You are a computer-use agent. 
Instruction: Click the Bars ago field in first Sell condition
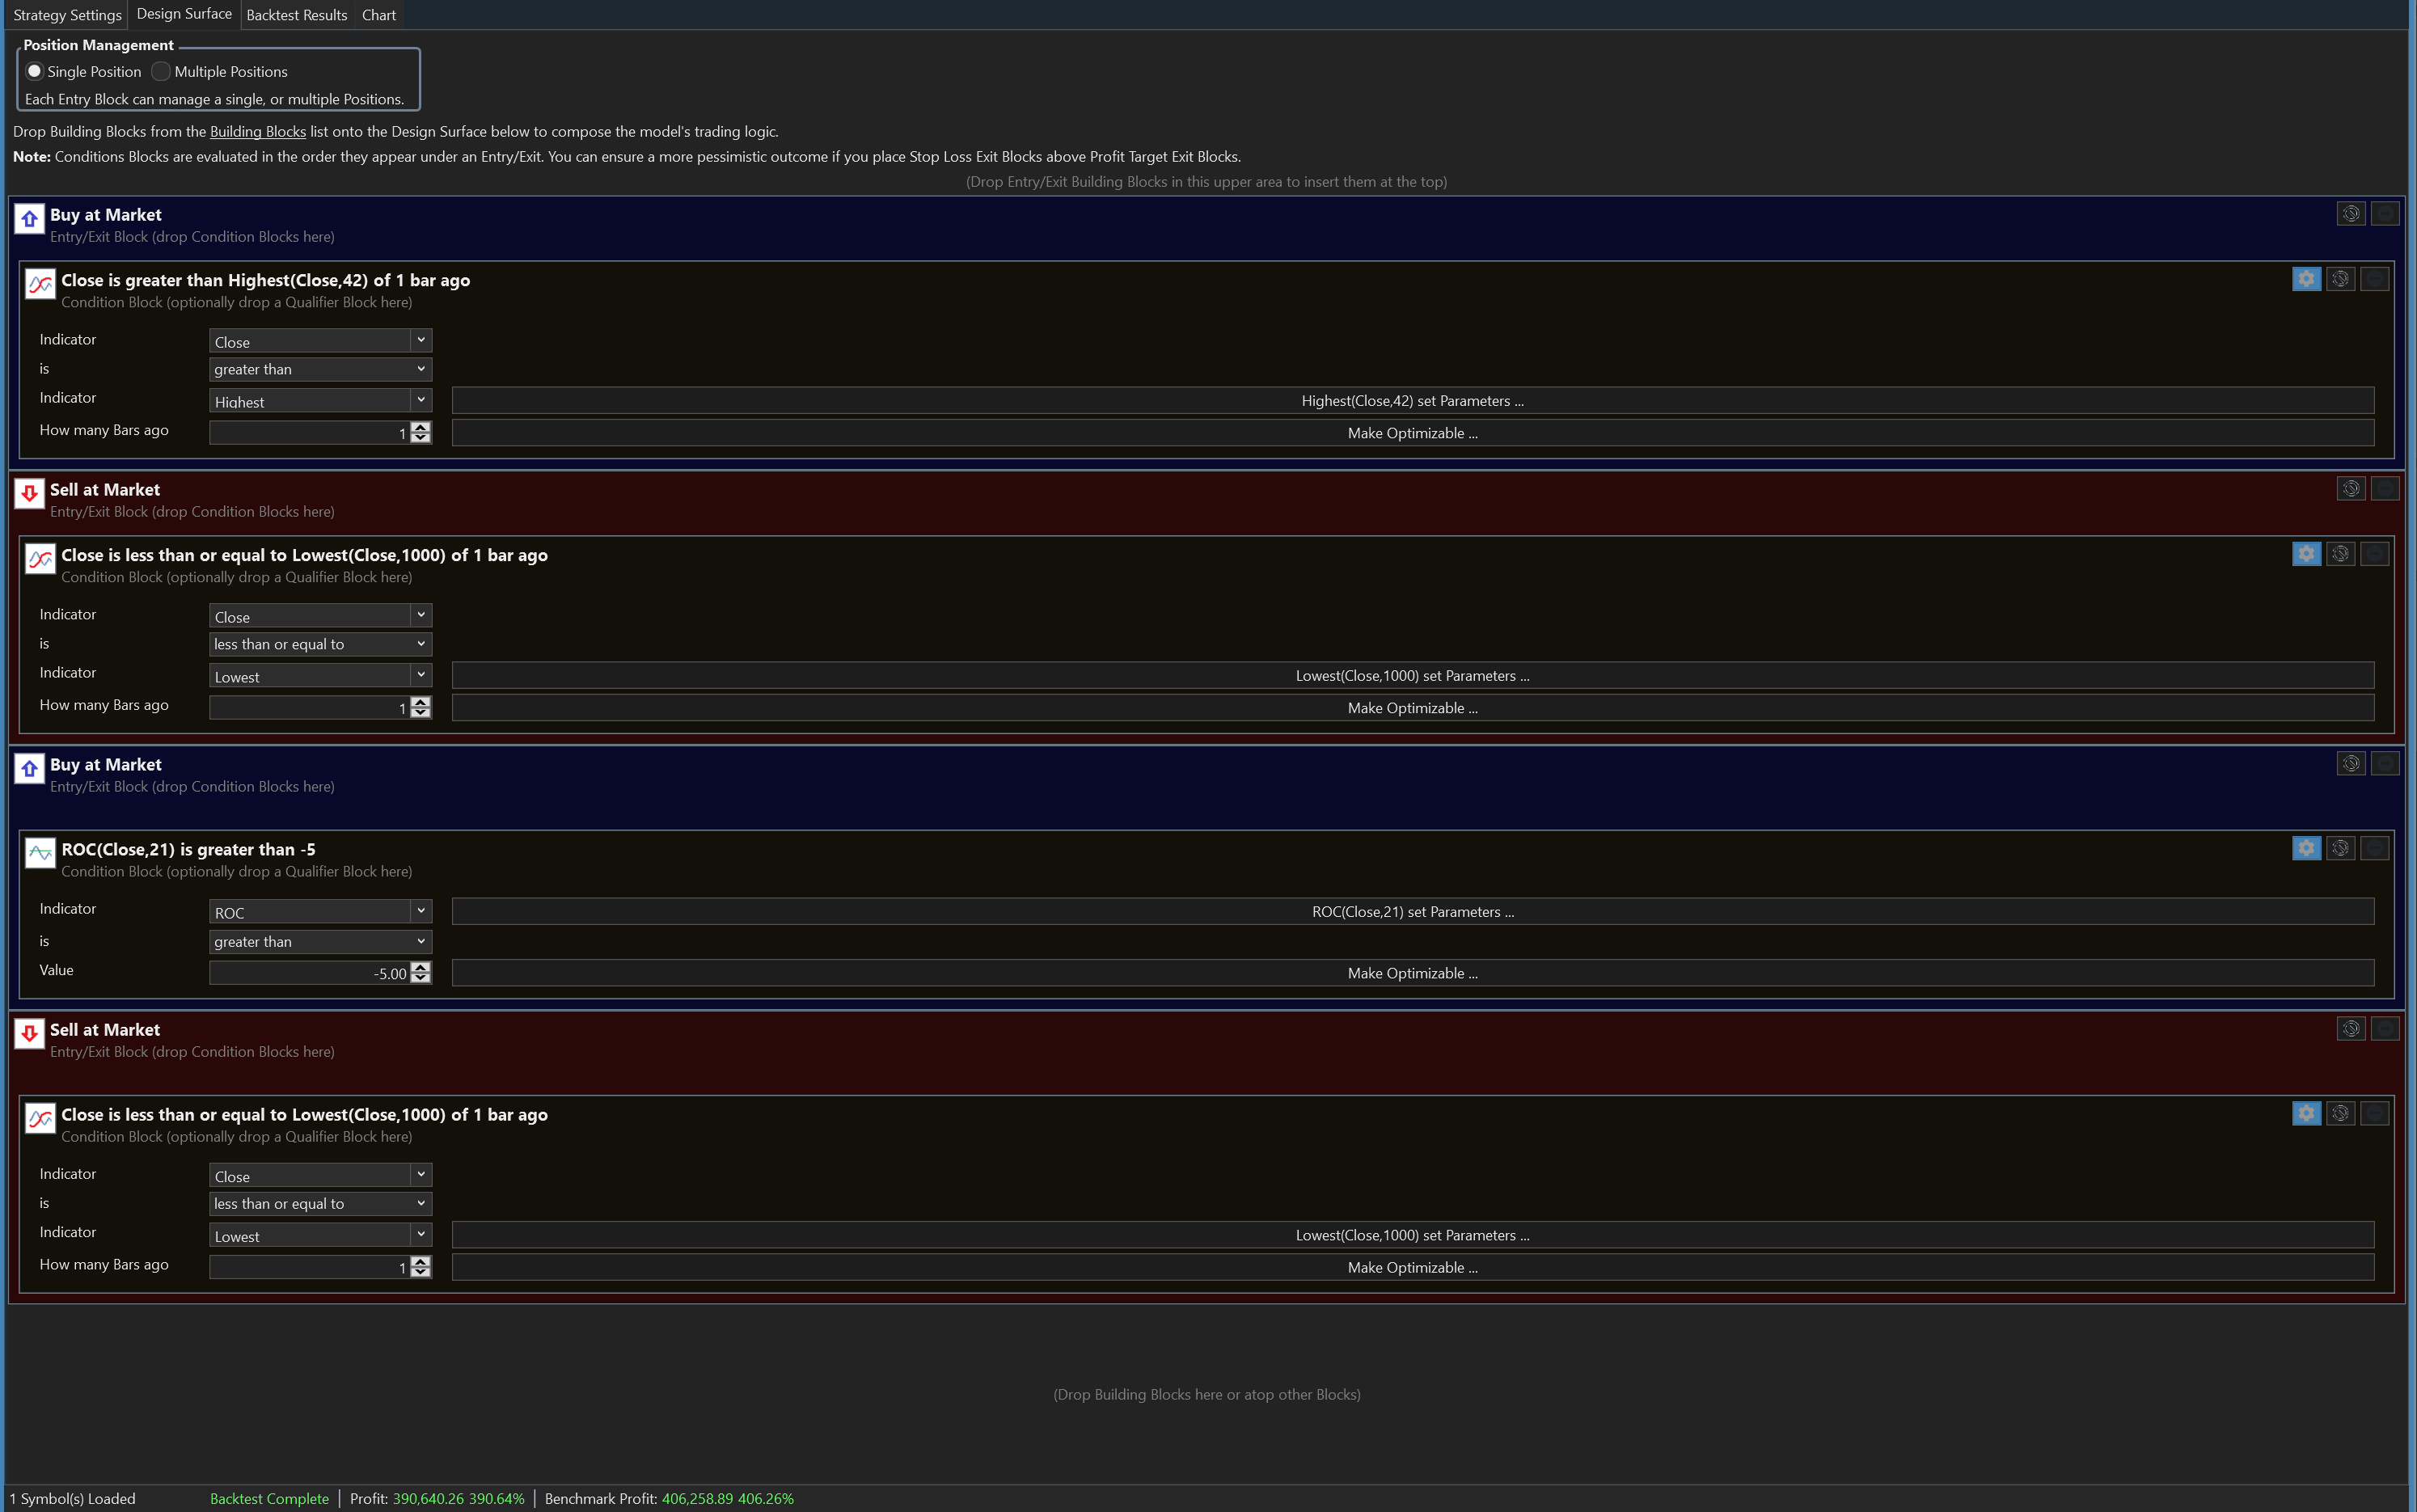pyautogui.click(x=308, y=708)
